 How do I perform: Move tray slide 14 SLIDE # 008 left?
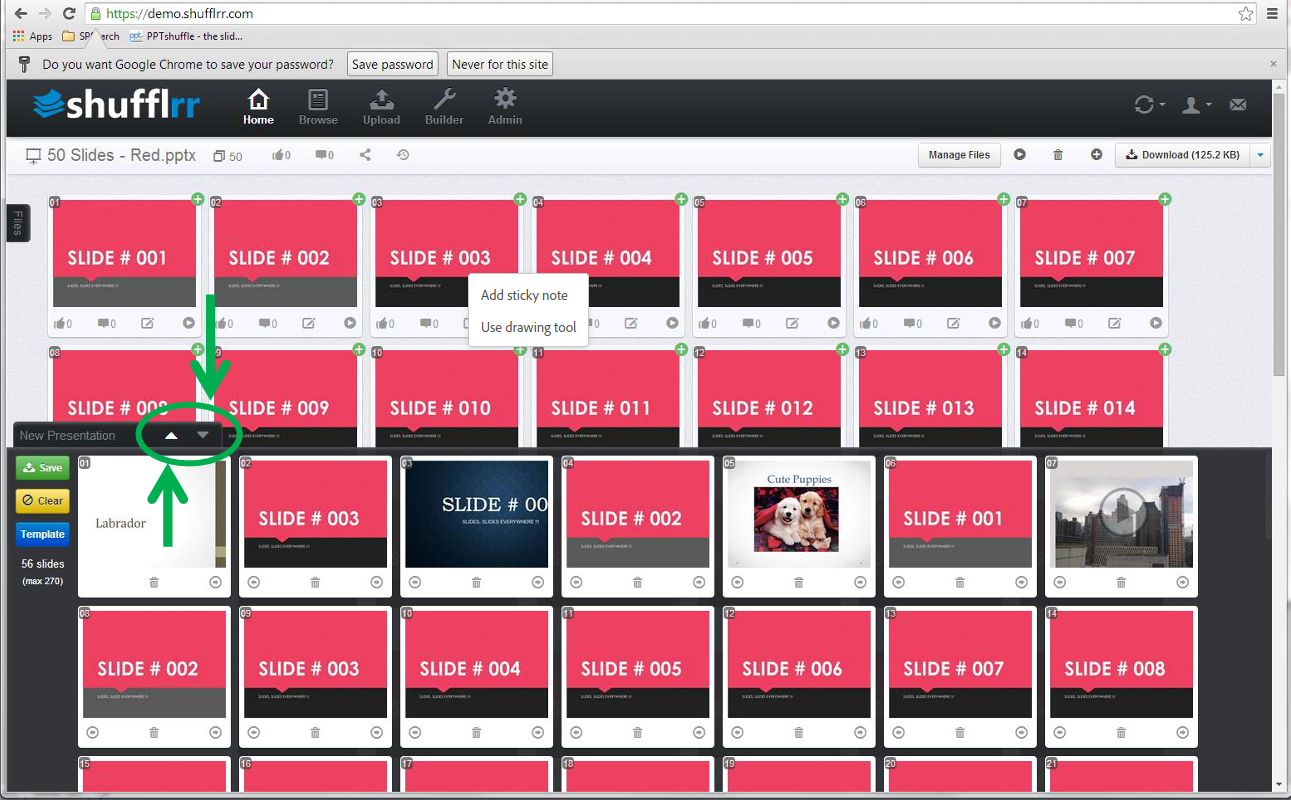click(1059, 732)
